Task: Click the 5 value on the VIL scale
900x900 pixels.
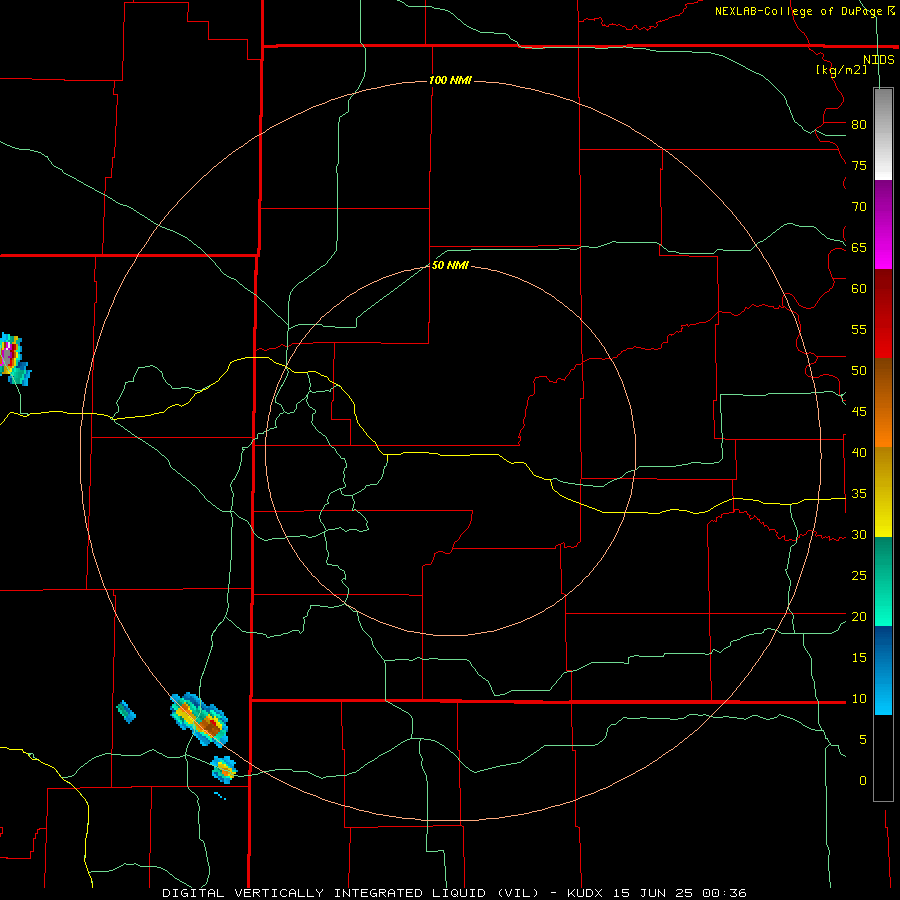Action: point(862,739)
